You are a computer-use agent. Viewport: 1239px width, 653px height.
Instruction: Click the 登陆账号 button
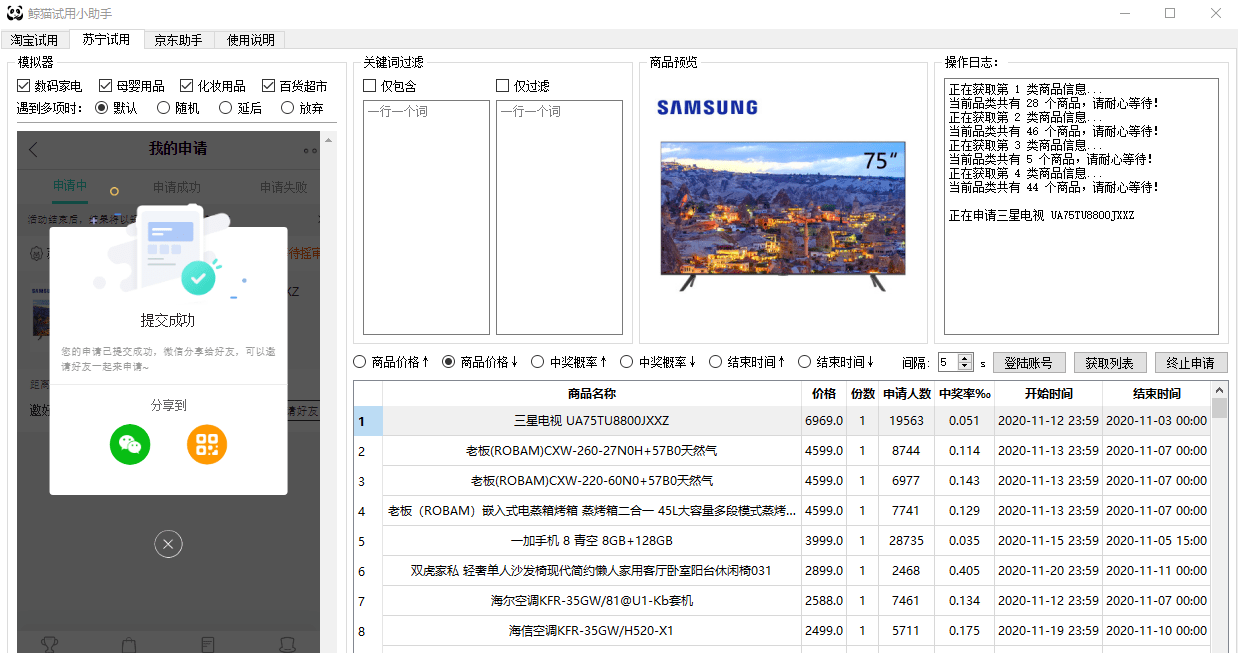tap(1028, 362)
